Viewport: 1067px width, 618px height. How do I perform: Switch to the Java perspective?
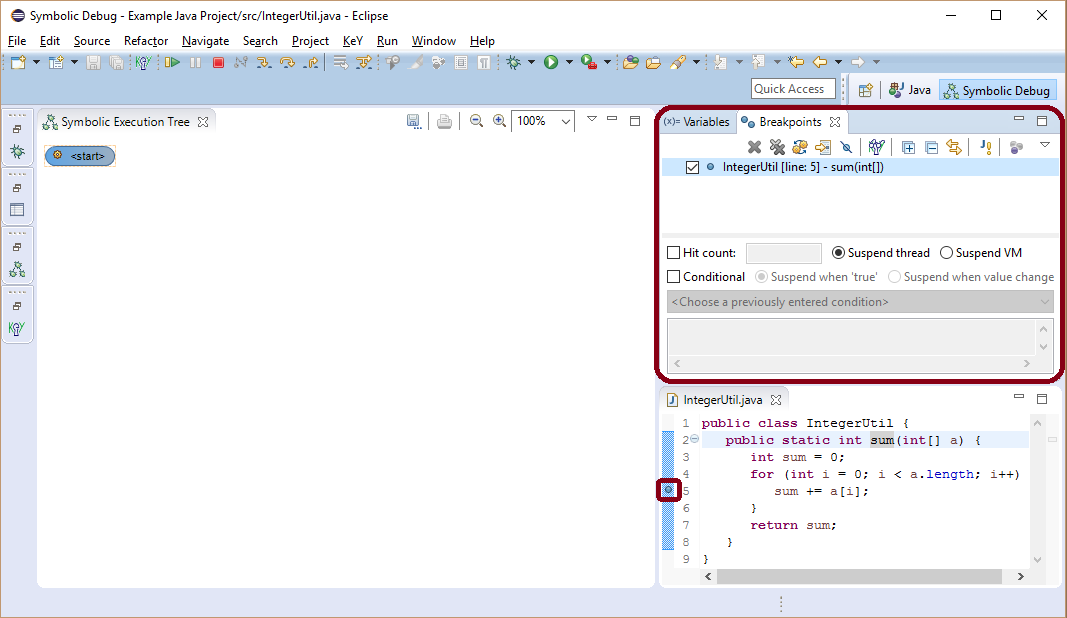pos(910,90)
